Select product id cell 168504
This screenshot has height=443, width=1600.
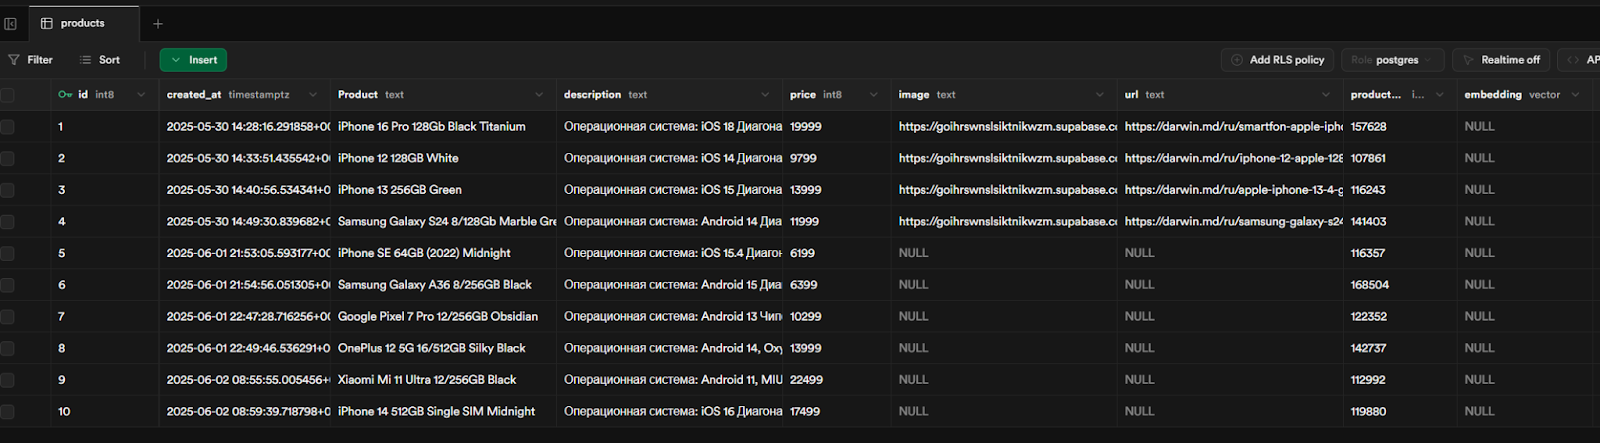[x=1400, y=285]
